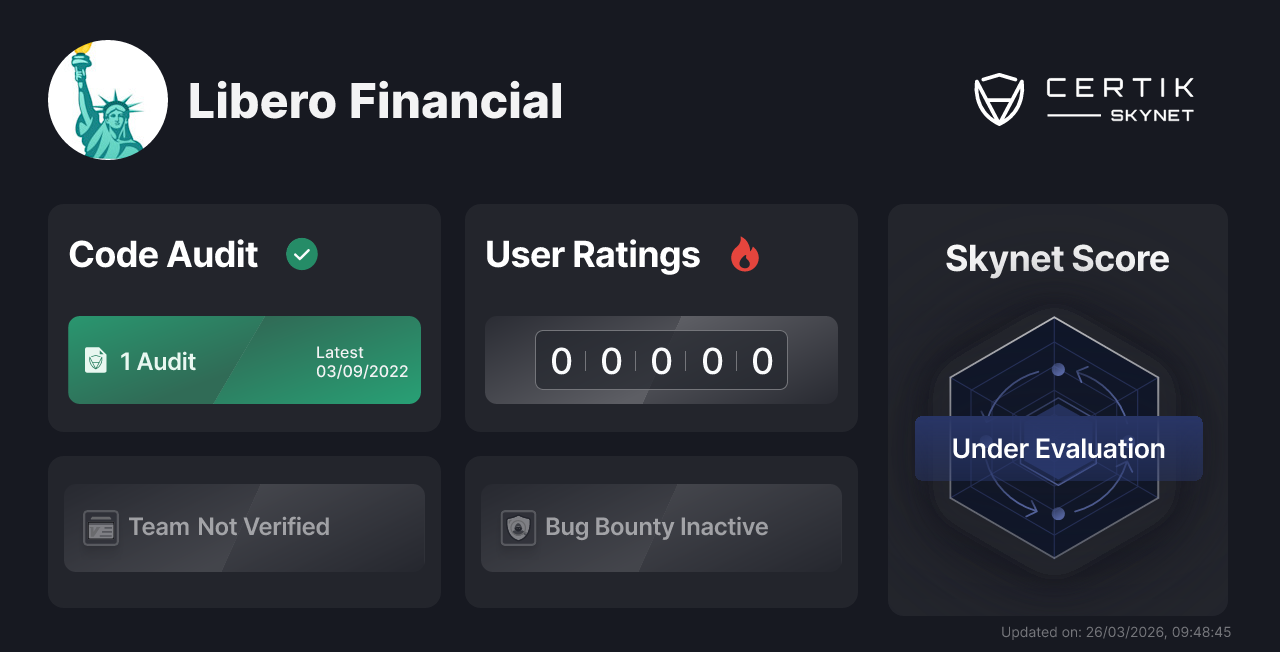Viewport: 1280px width, 652px height.
Task: Expand the User Ratings panel
Action: (661, 317)
